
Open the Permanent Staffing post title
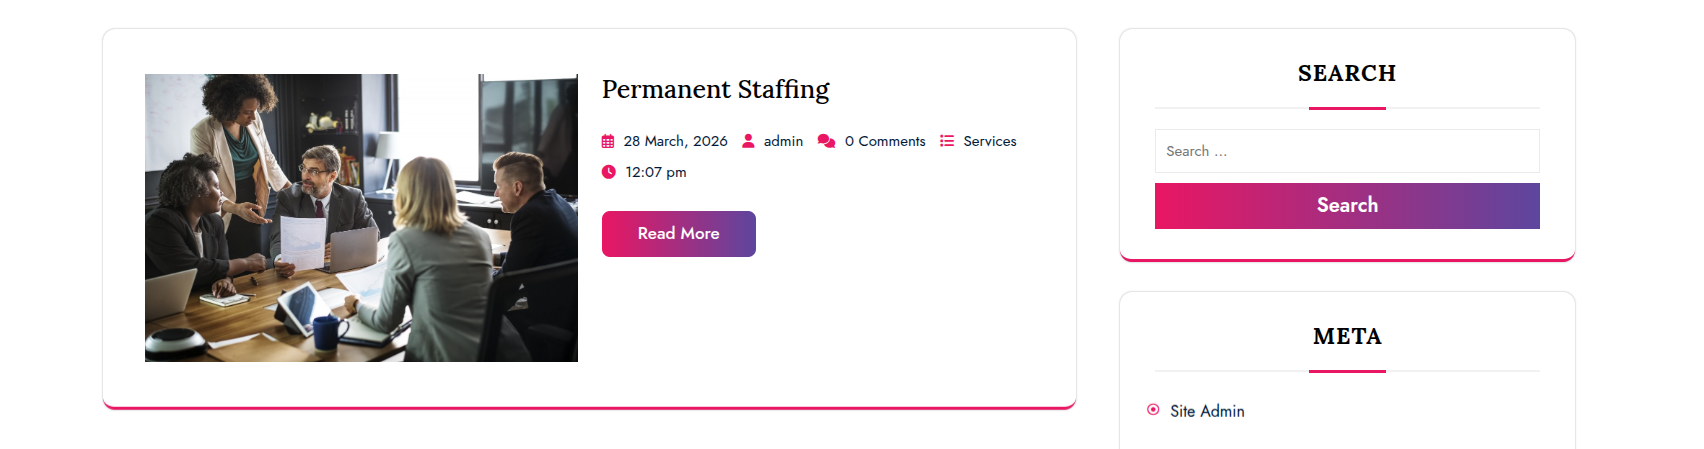click(x=715, y=90)
